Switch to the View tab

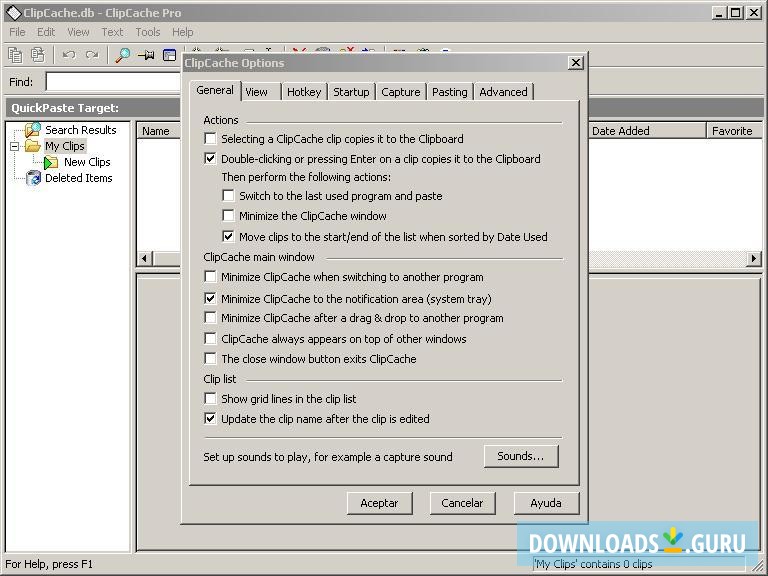(x=261, y=92)
